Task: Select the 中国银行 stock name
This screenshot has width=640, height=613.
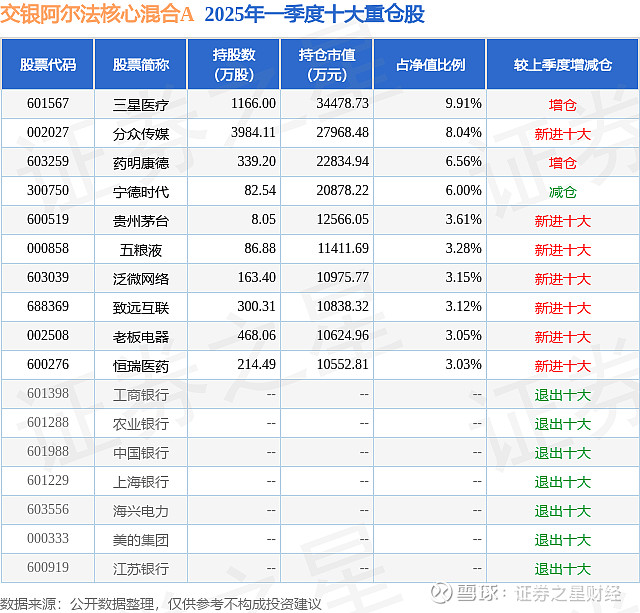Action: pos(141,453)
